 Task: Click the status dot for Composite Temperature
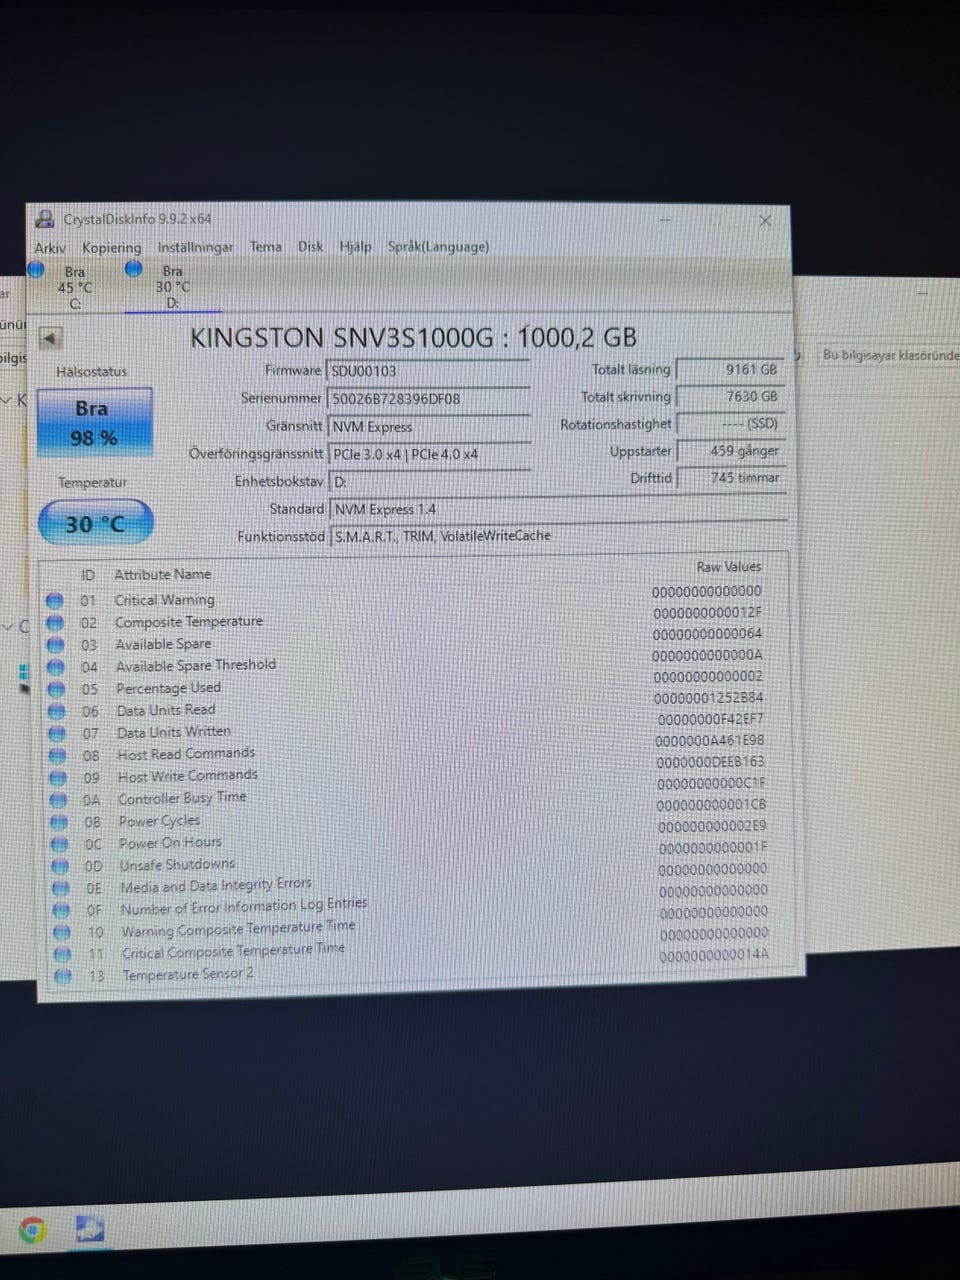(55, 623)
